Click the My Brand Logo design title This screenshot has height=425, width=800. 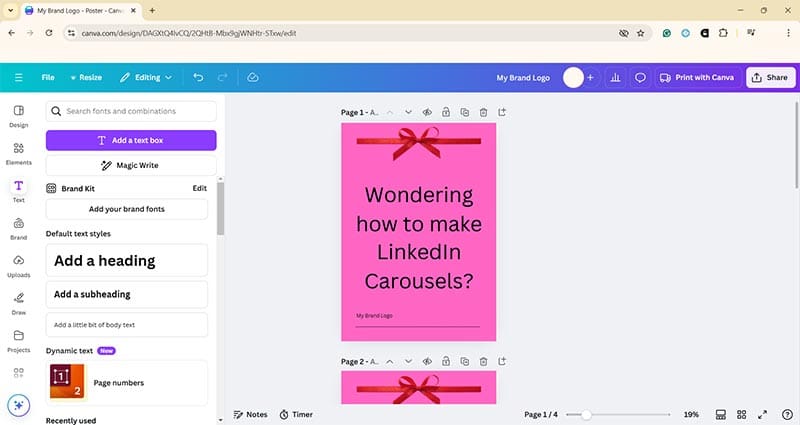523,78
